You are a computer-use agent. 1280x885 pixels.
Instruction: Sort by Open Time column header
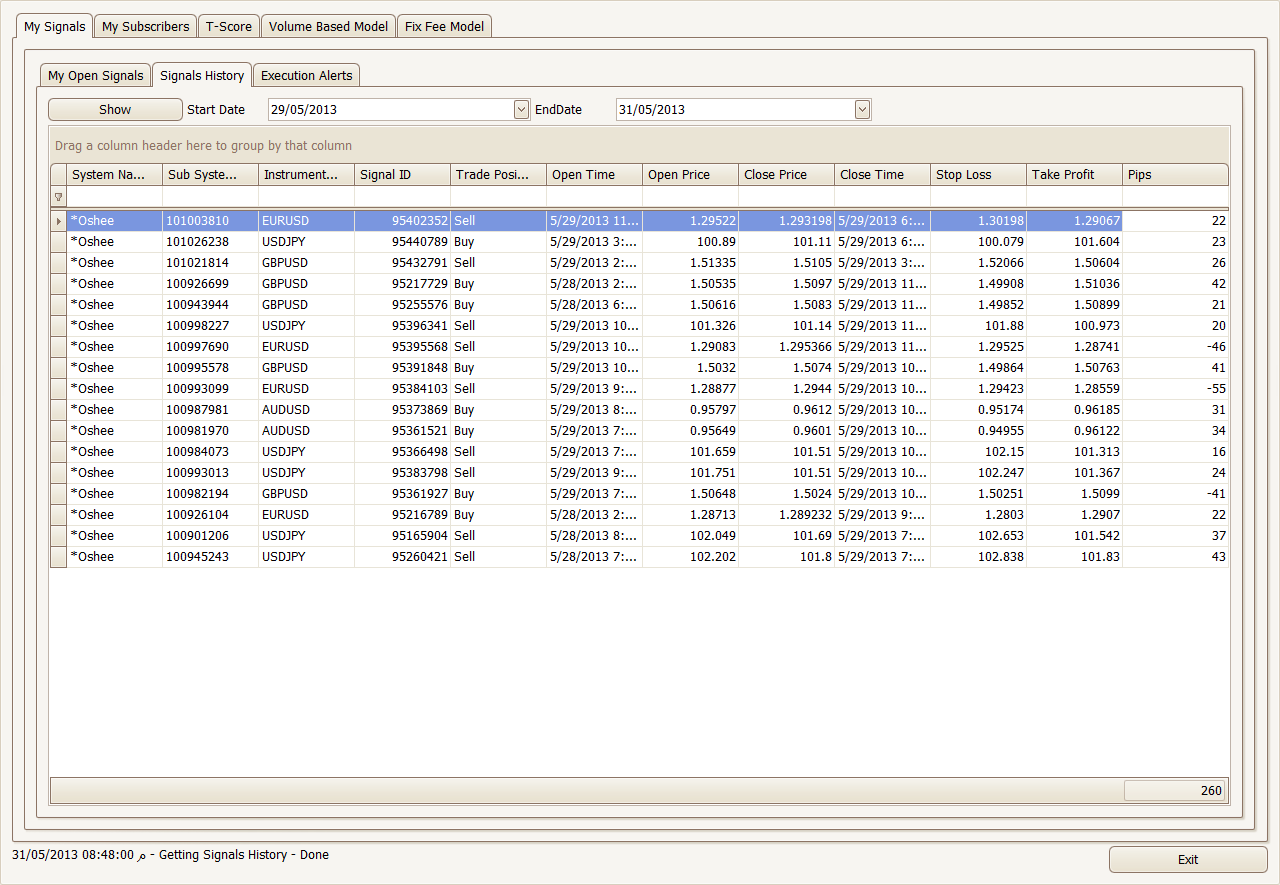click(x=594, y=175)
